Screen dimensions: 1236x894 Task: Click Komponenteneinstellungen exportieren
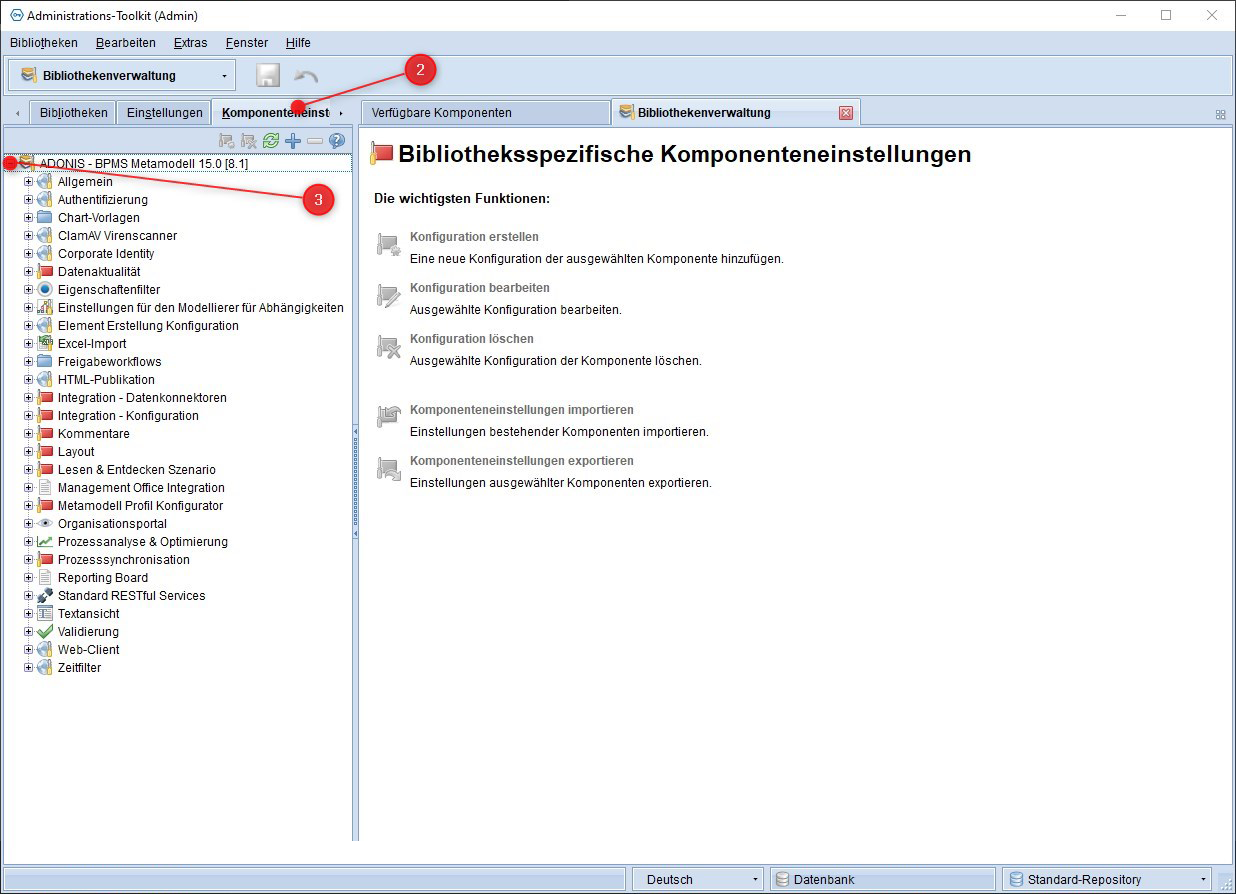point(522,461)
